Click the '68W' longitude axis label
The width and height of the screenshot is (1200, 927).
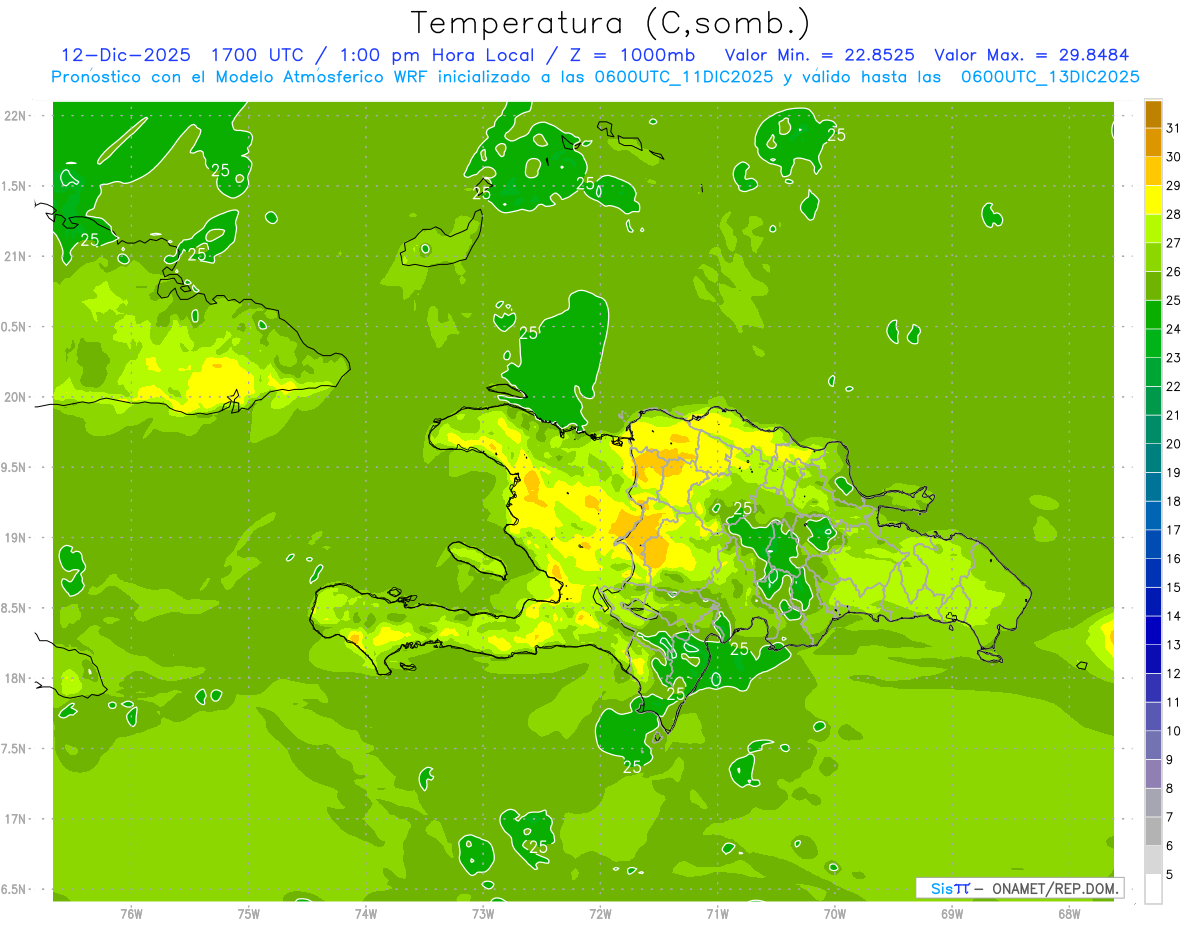[x=1069, y=913]
